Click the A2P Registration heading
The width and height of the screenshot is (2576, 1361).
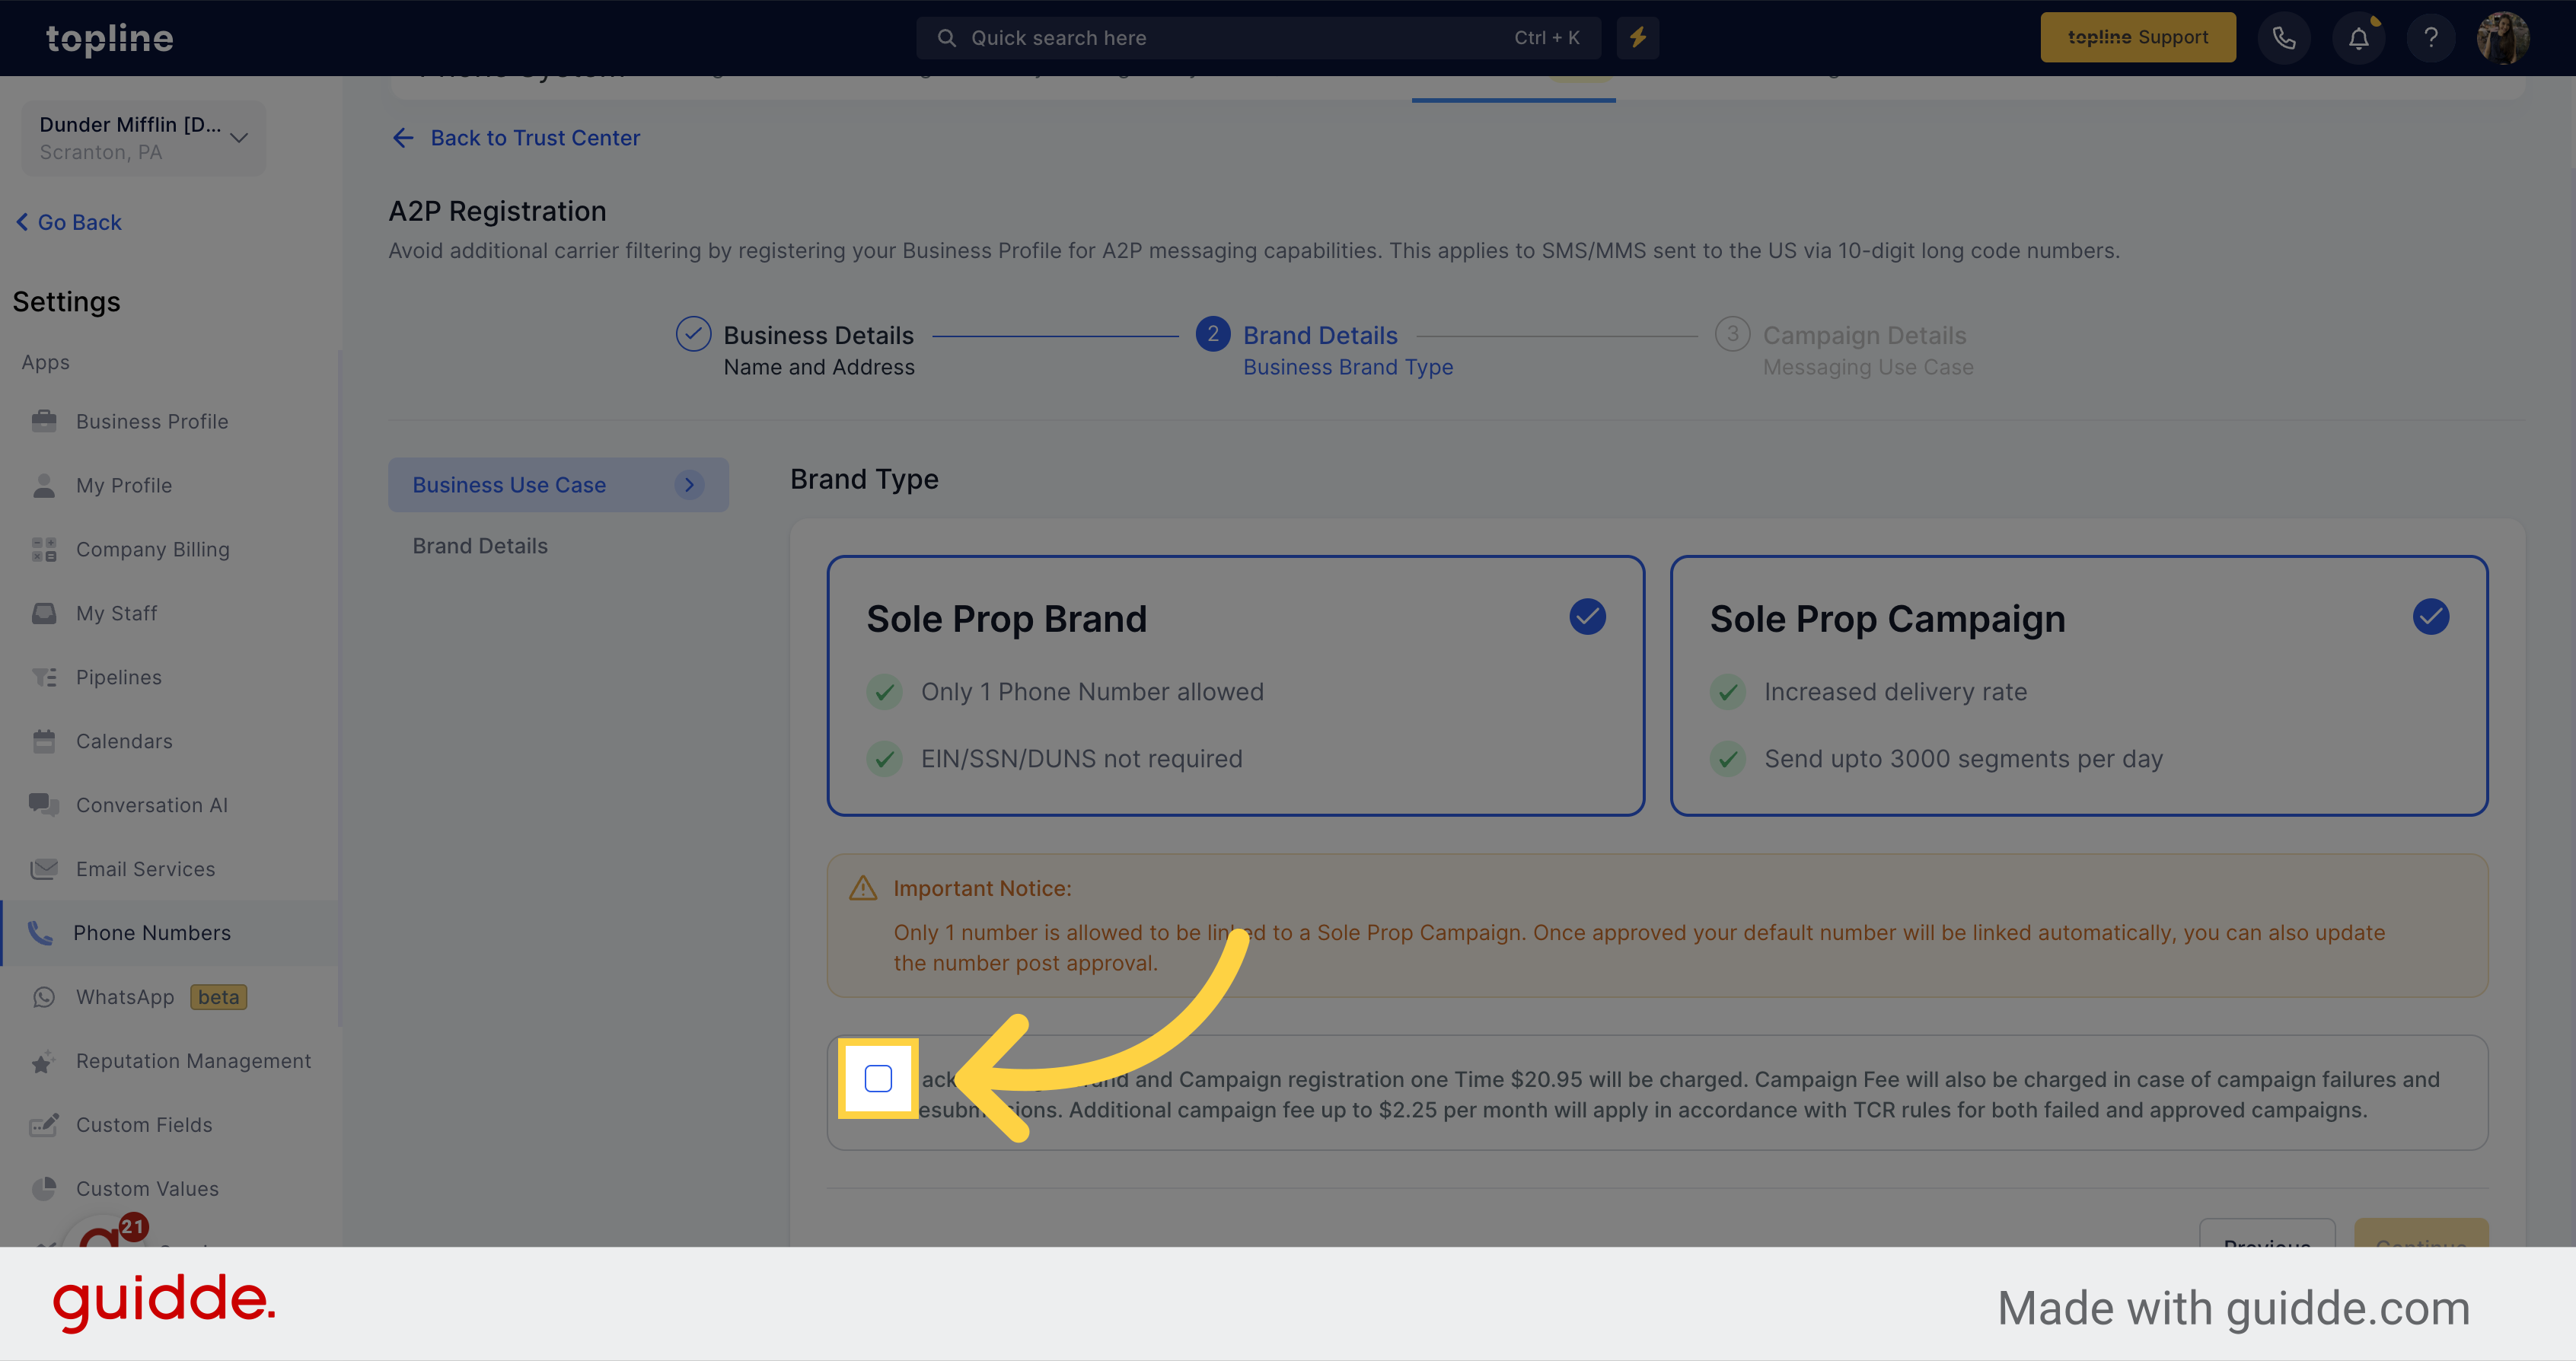(x=497, y=211)
